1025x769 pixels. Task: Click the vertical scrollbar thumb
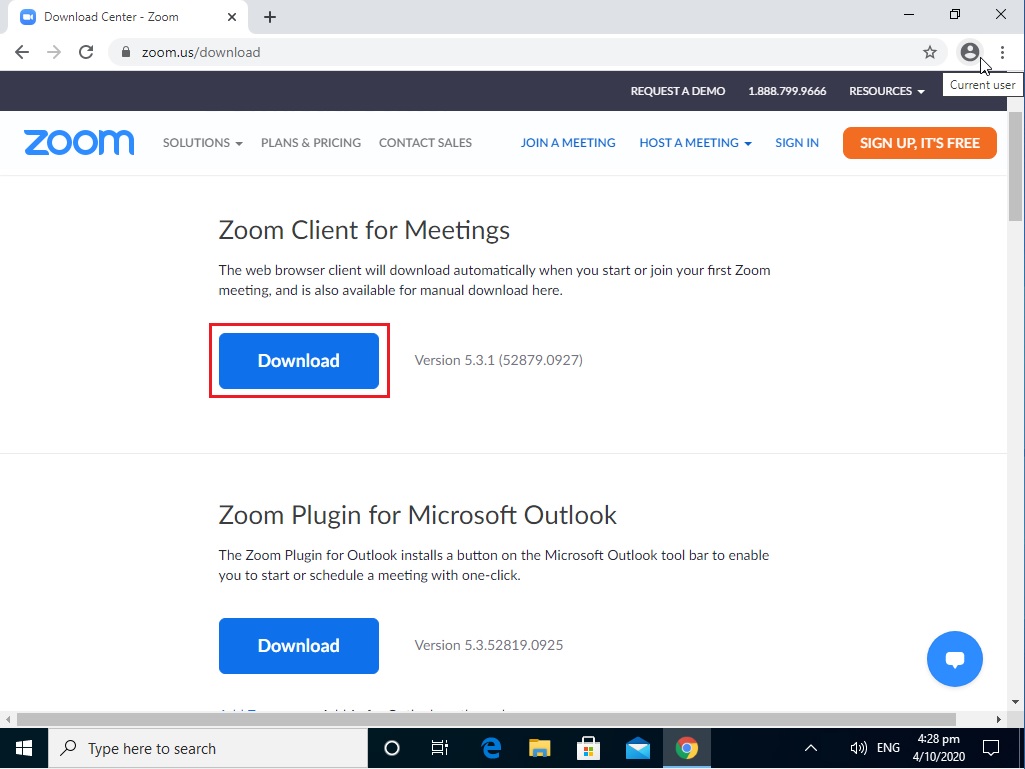coord(1015,166)
